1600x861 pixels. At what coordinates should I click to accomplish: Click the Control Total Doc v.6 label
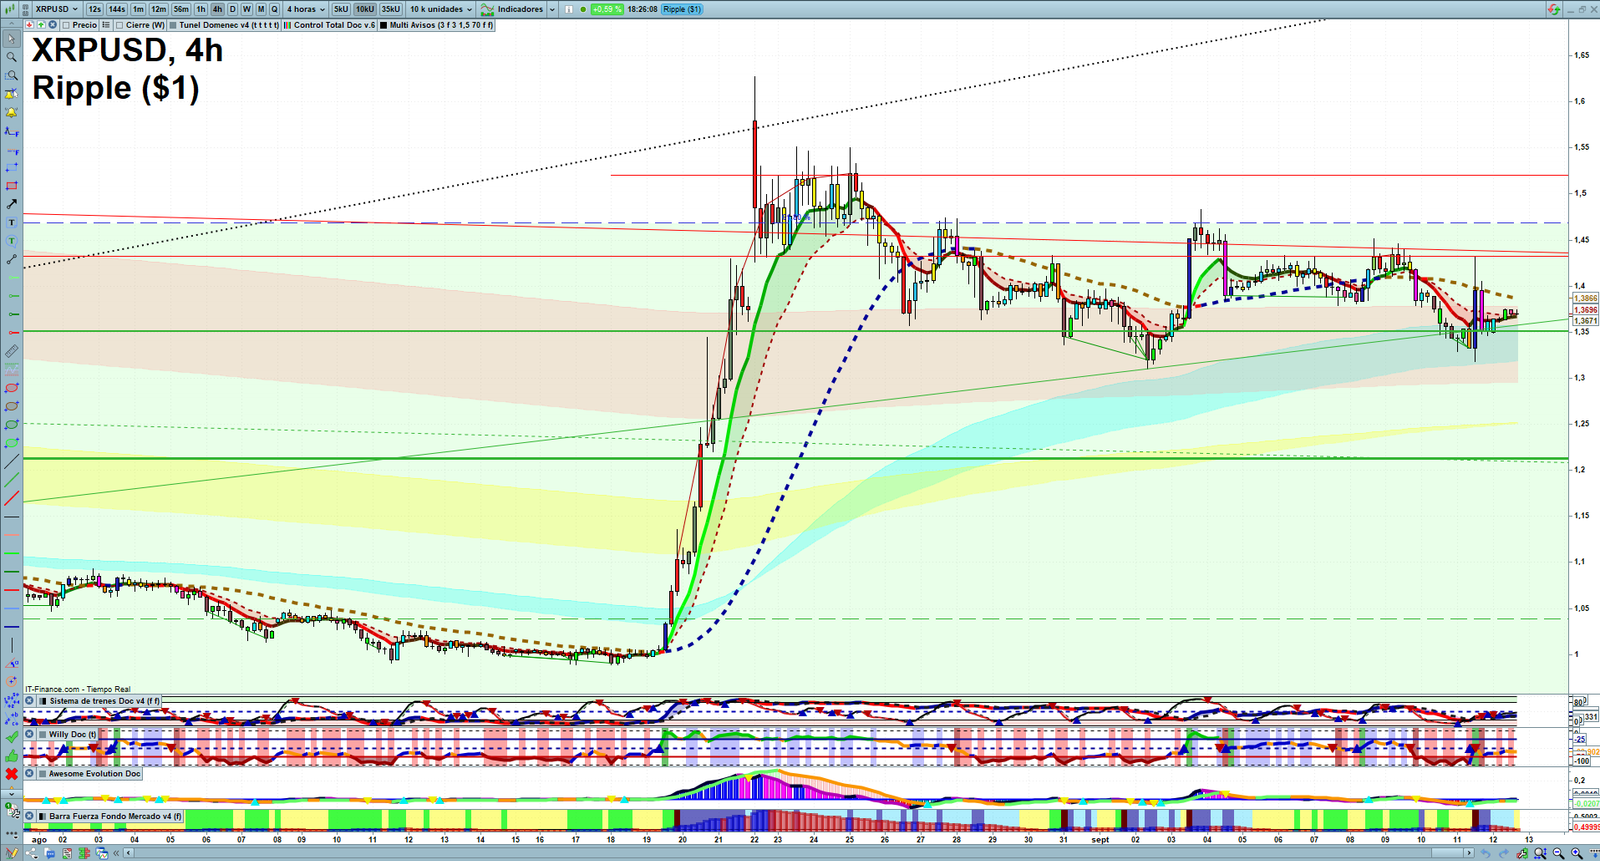(334, 25)
